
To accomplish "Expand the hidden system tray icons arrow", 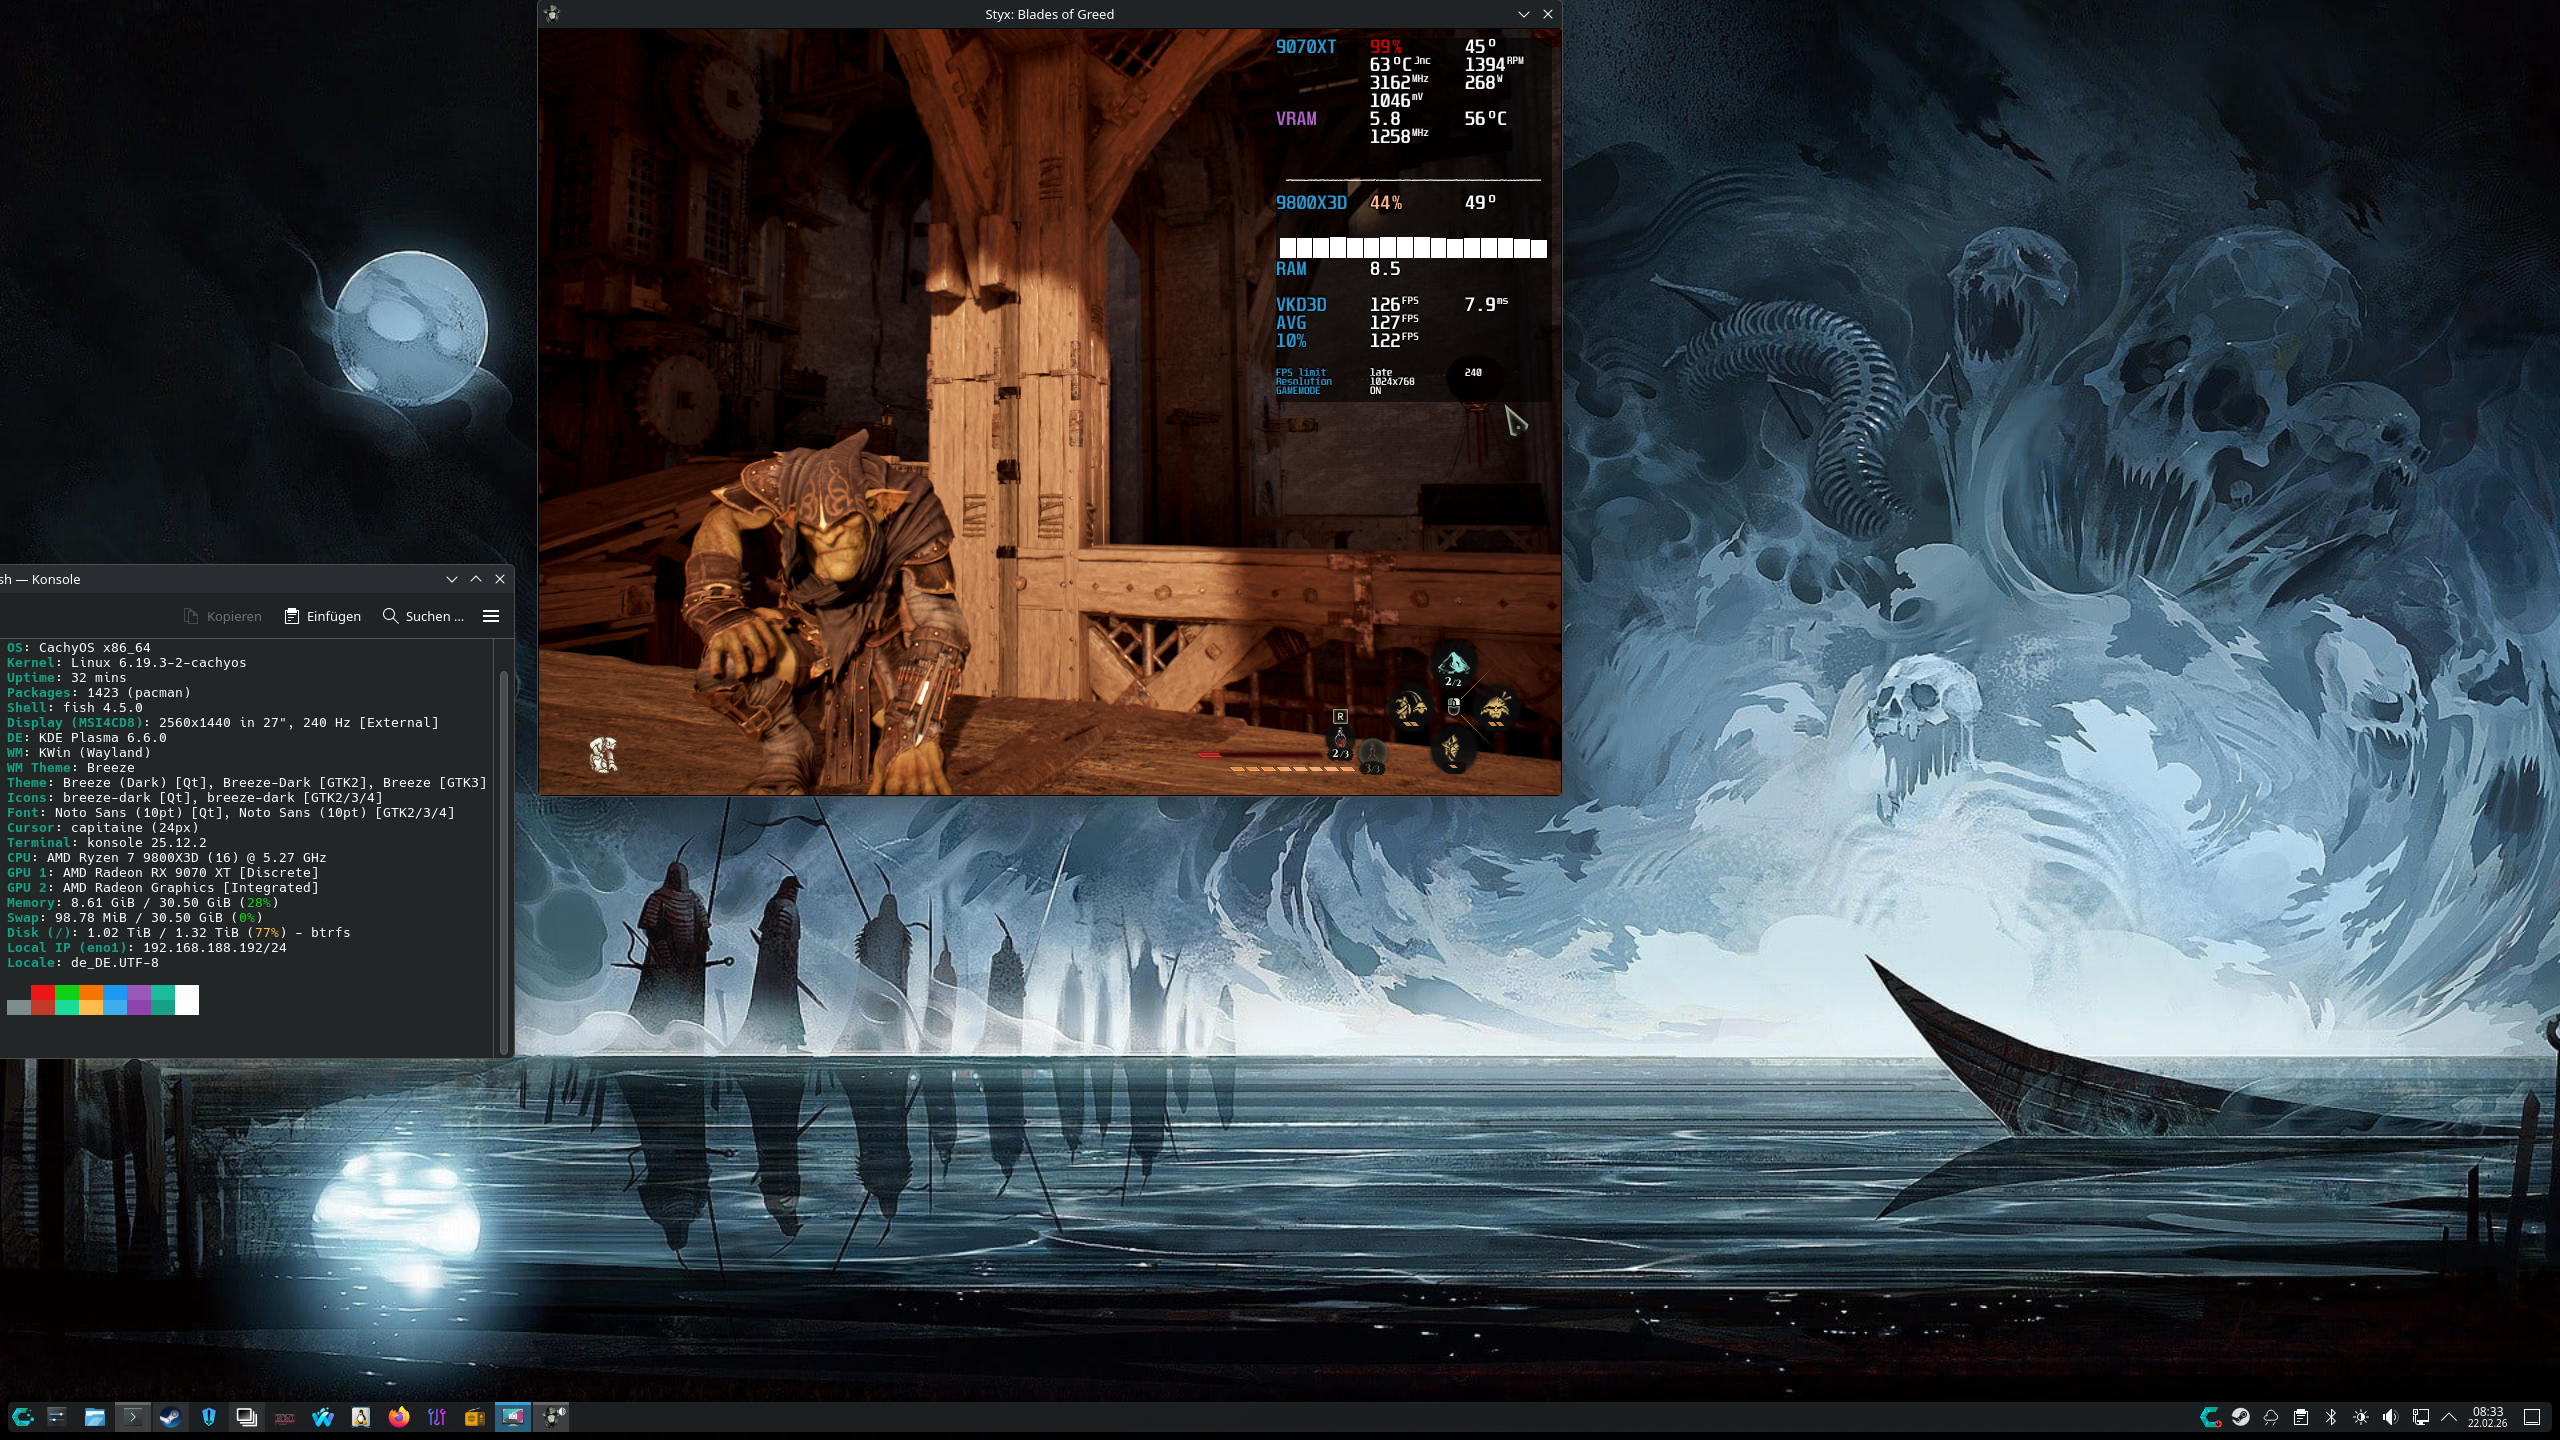I will [x=2449, y=1417].
